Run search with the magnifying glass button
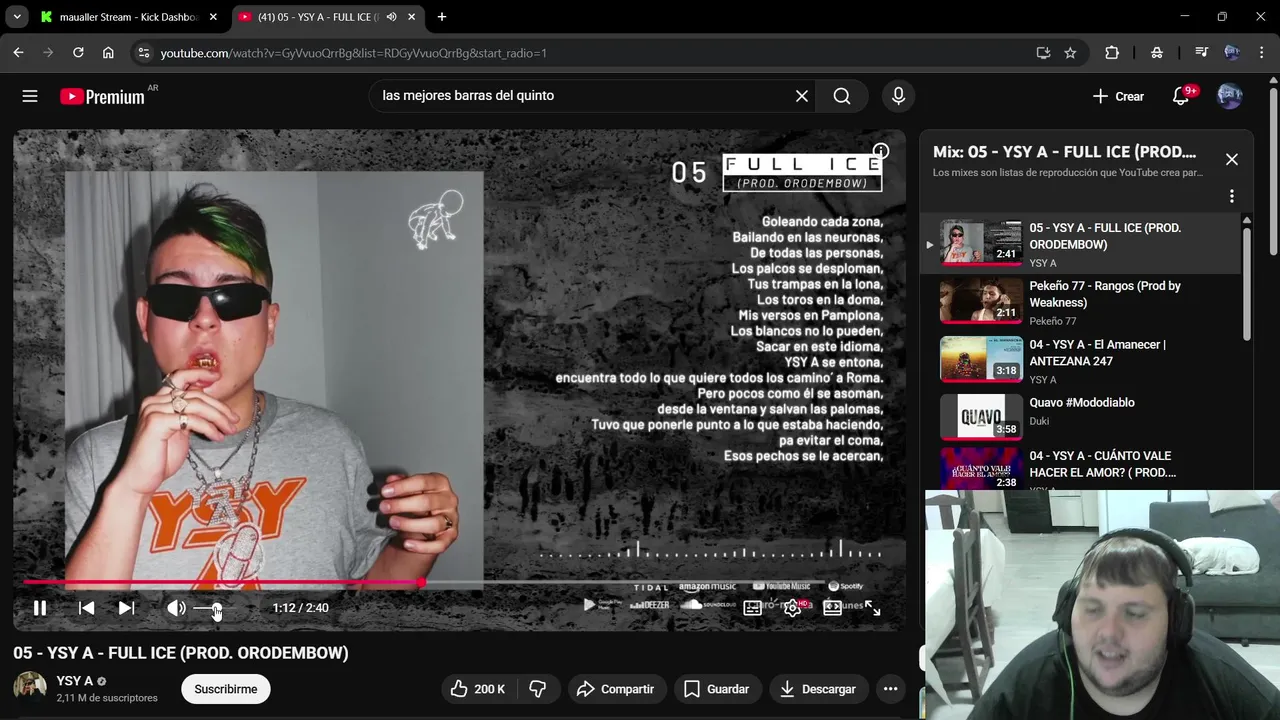Screen dimensions: 1280x720 pyautogui.click(x=842, y=96)
